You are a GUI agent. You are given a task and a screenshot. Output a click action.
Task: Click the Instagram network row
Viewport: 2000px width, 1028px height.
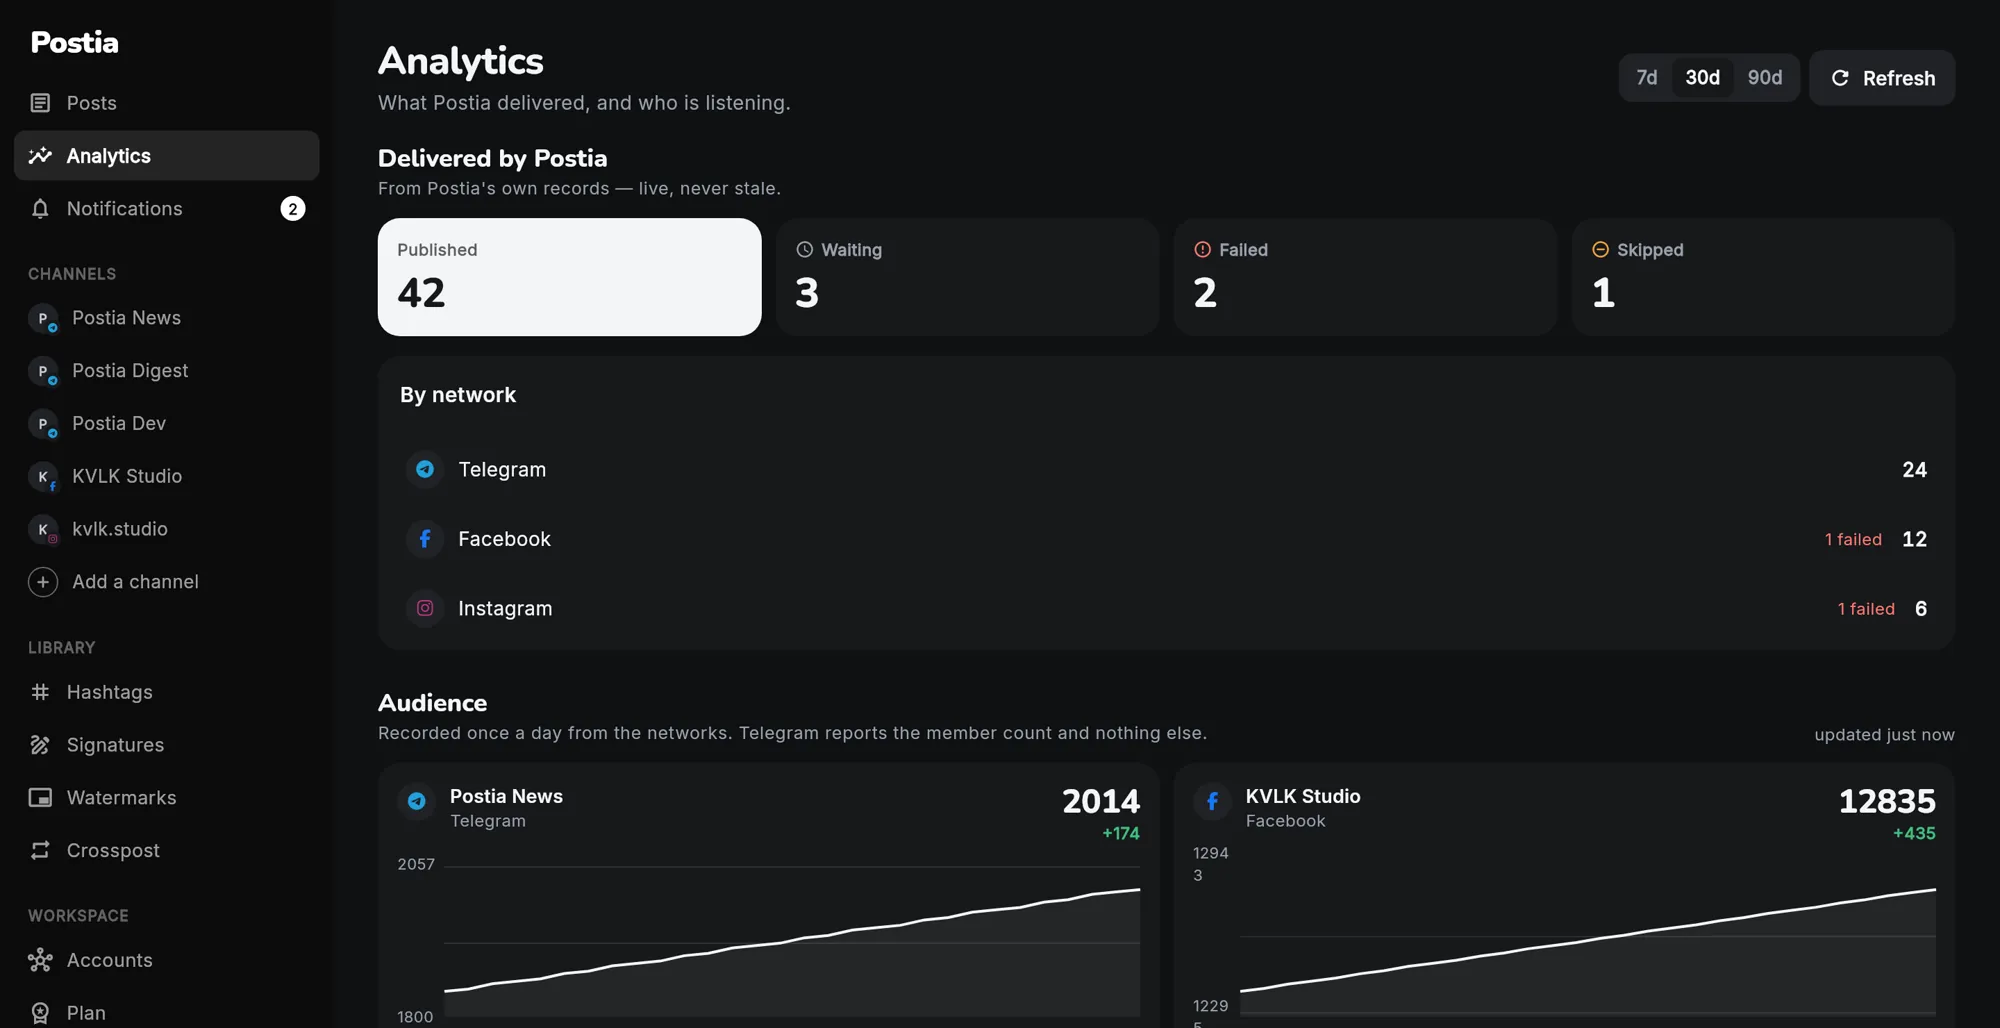coord(1166,608)
